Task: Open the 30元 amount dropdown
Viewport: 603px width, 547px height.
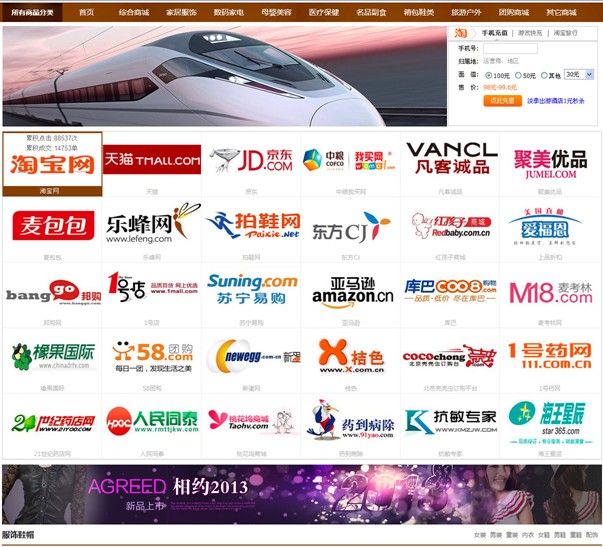Action: click(579, 74)
